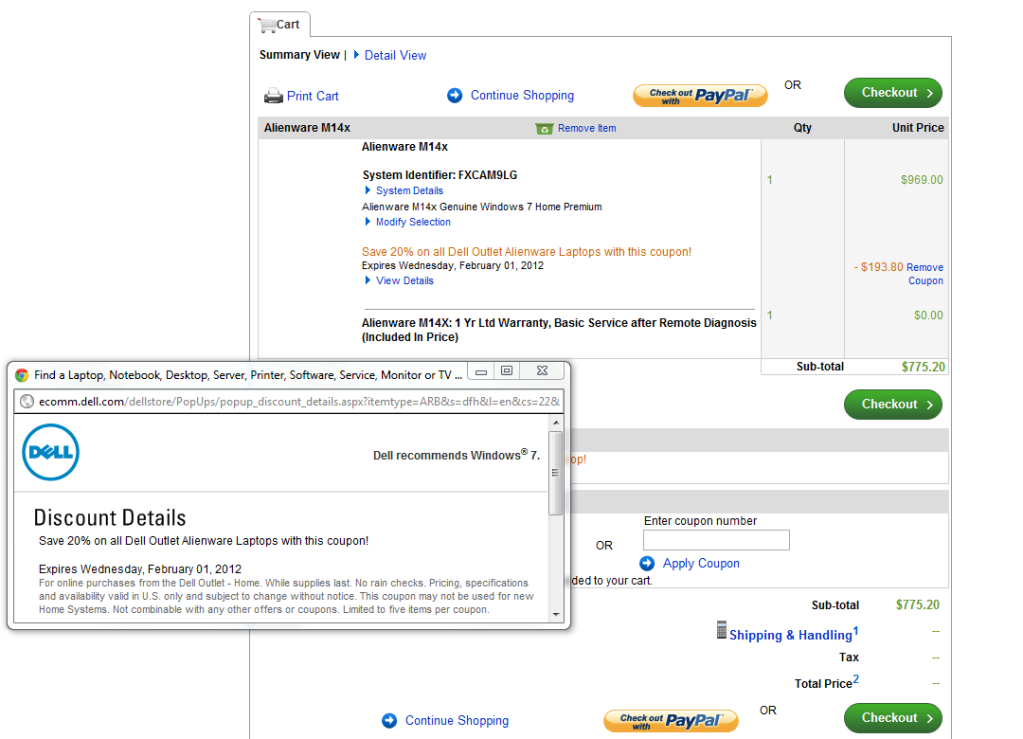The image size is (1023, 739).
Task: Click the Total Price footnote 2
Action: (x=856, y=679)
